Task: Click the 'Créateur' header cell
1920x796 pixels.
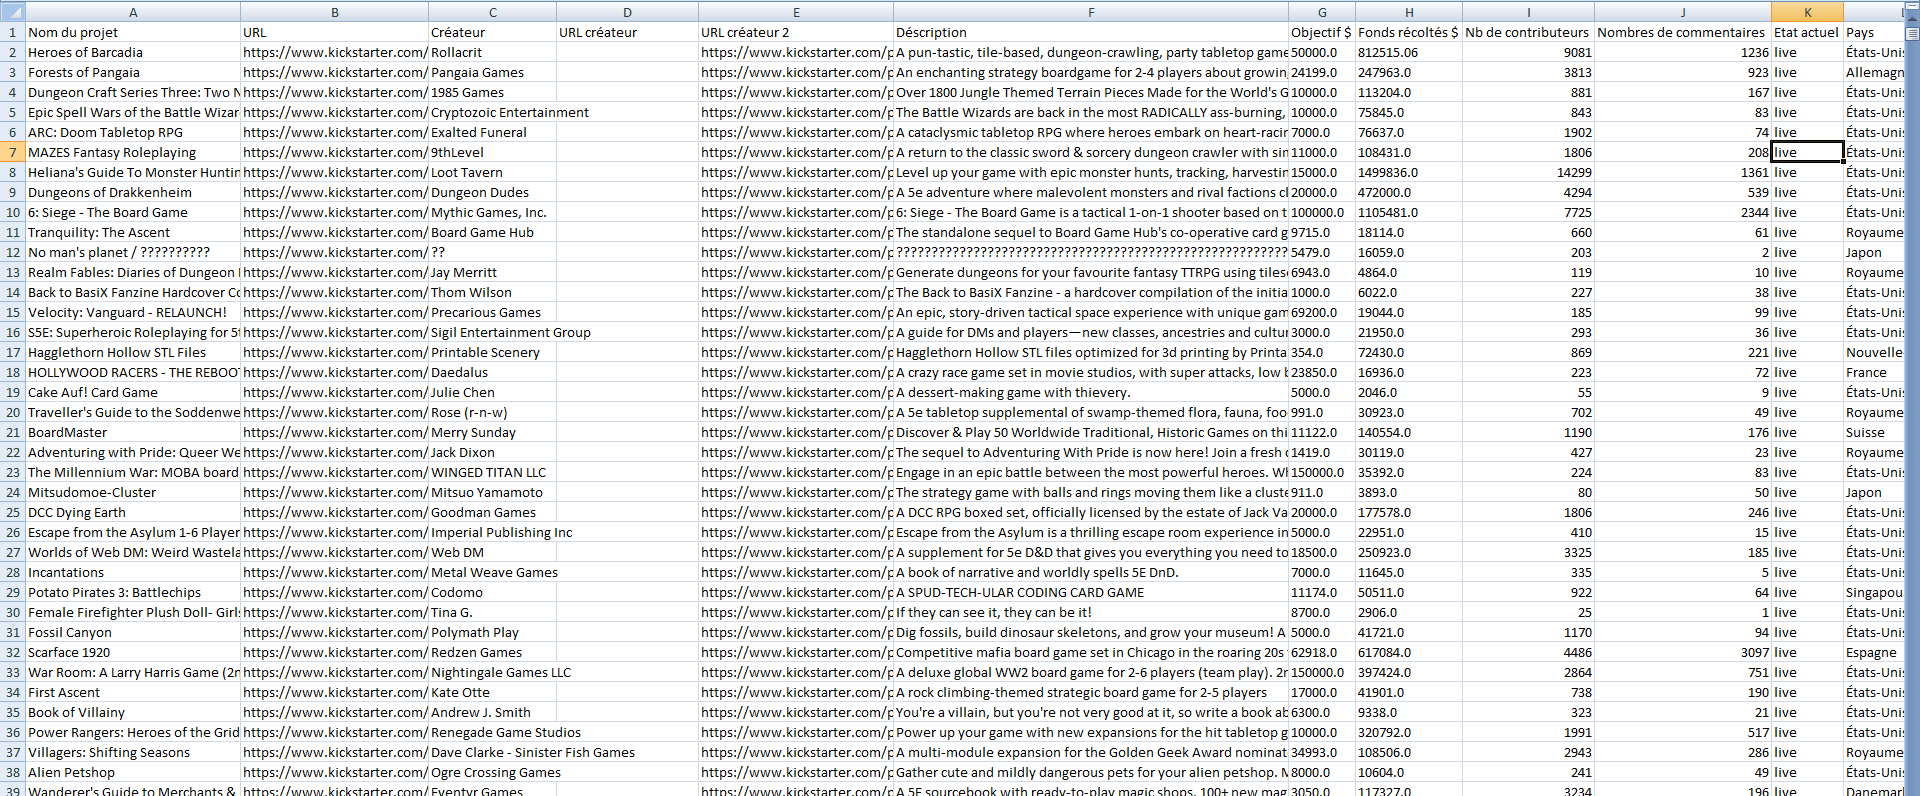Action: pos(492,32)
